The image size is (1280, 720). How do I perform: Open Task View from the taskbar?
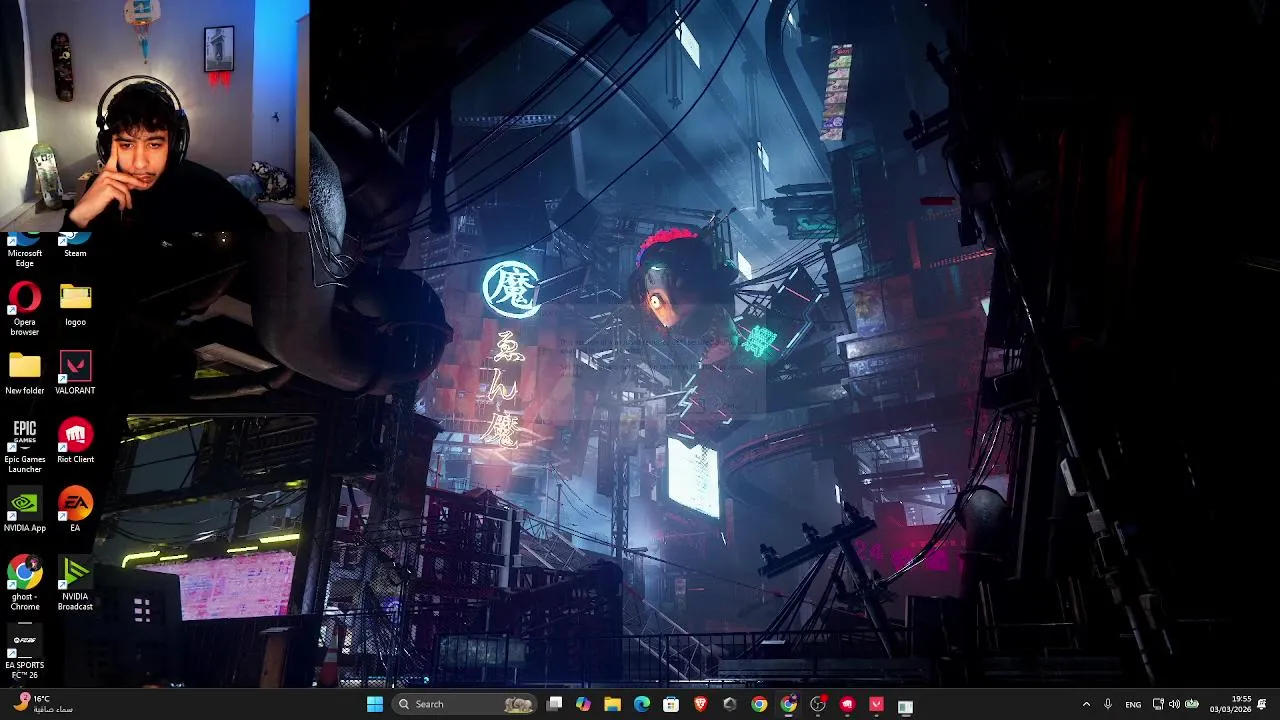[555, 705]
